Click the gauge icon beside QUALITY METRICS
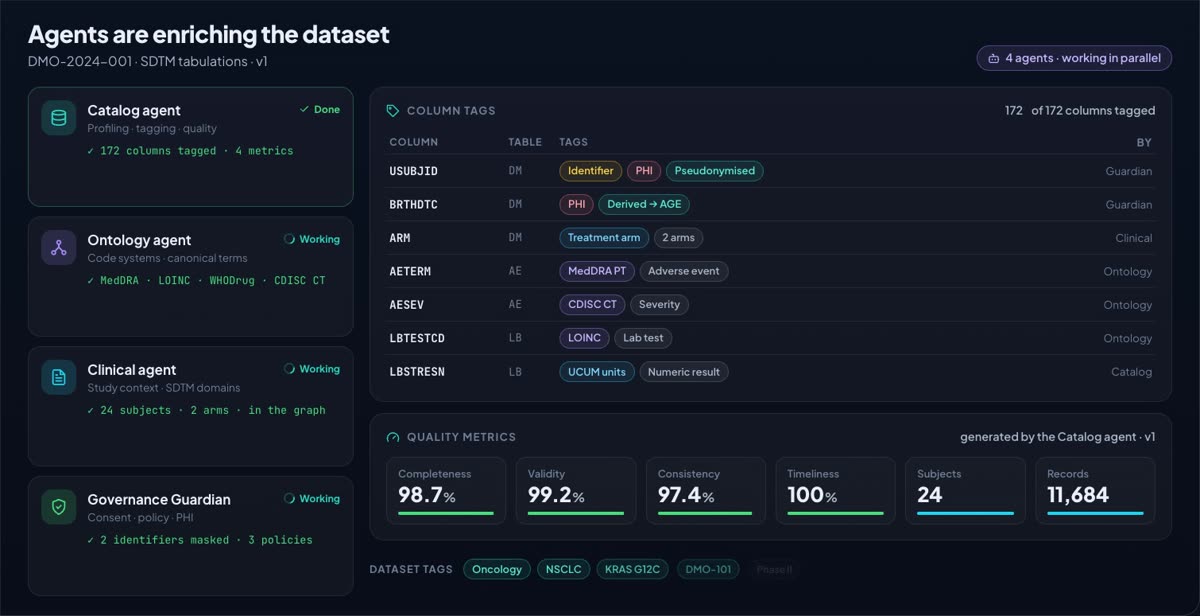 [x=393, y=437]
